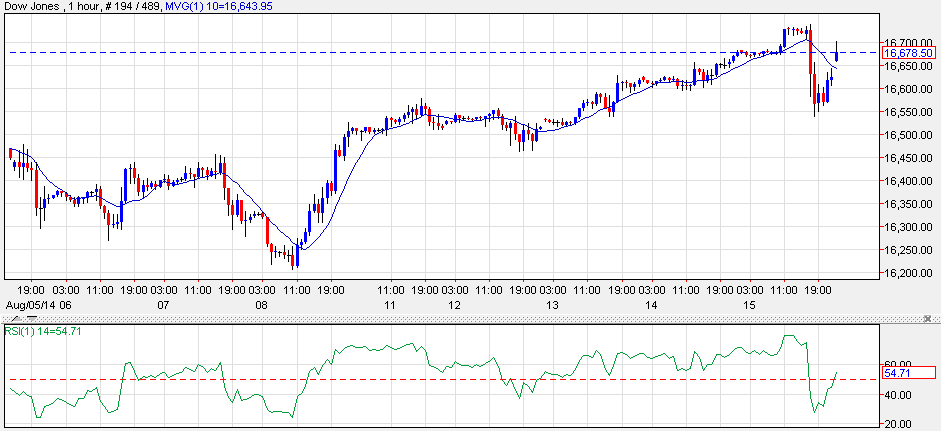Viewport: 941px width, 431px height.
Task: Click the MVG(1) moving average label
Action: [218, 6]
